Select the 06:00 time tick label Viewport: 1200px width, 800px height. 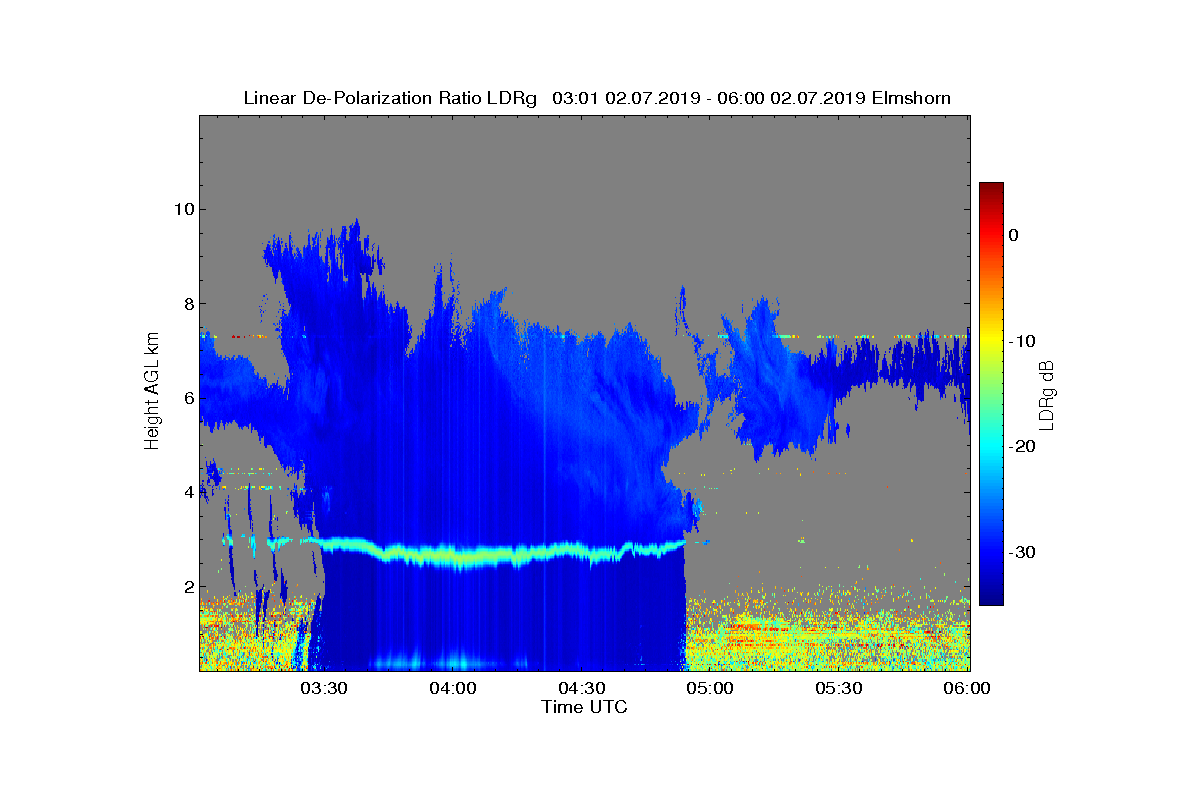click(967, 689)
